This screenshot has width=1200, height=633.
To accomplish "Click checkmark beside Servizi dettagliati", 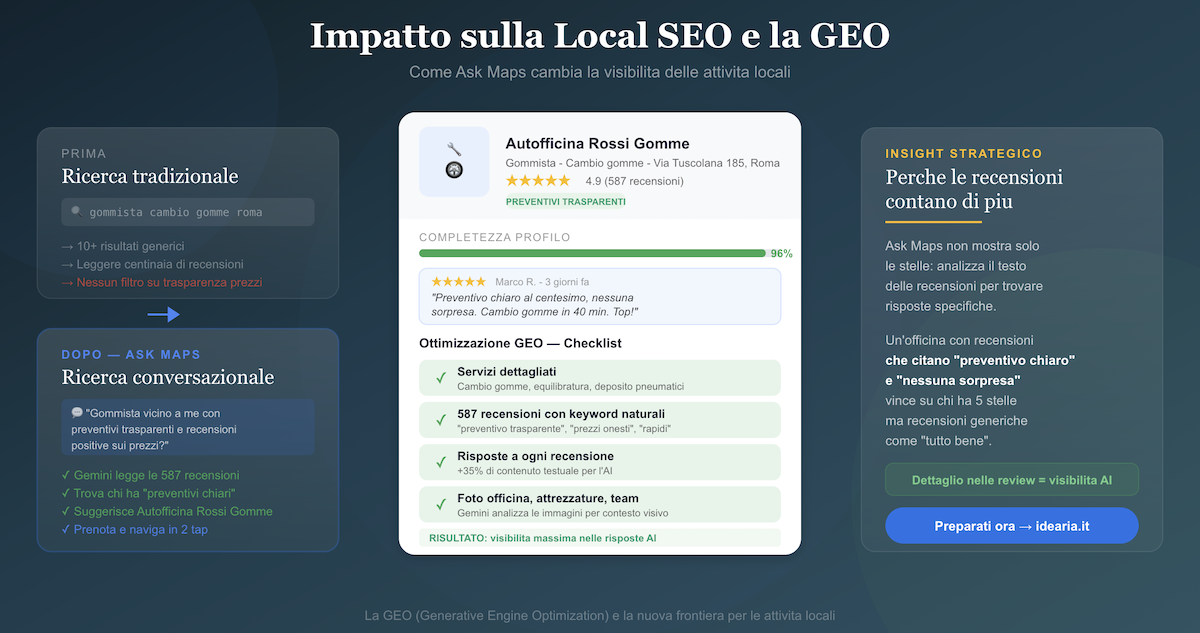I will [x=440, y=377].
